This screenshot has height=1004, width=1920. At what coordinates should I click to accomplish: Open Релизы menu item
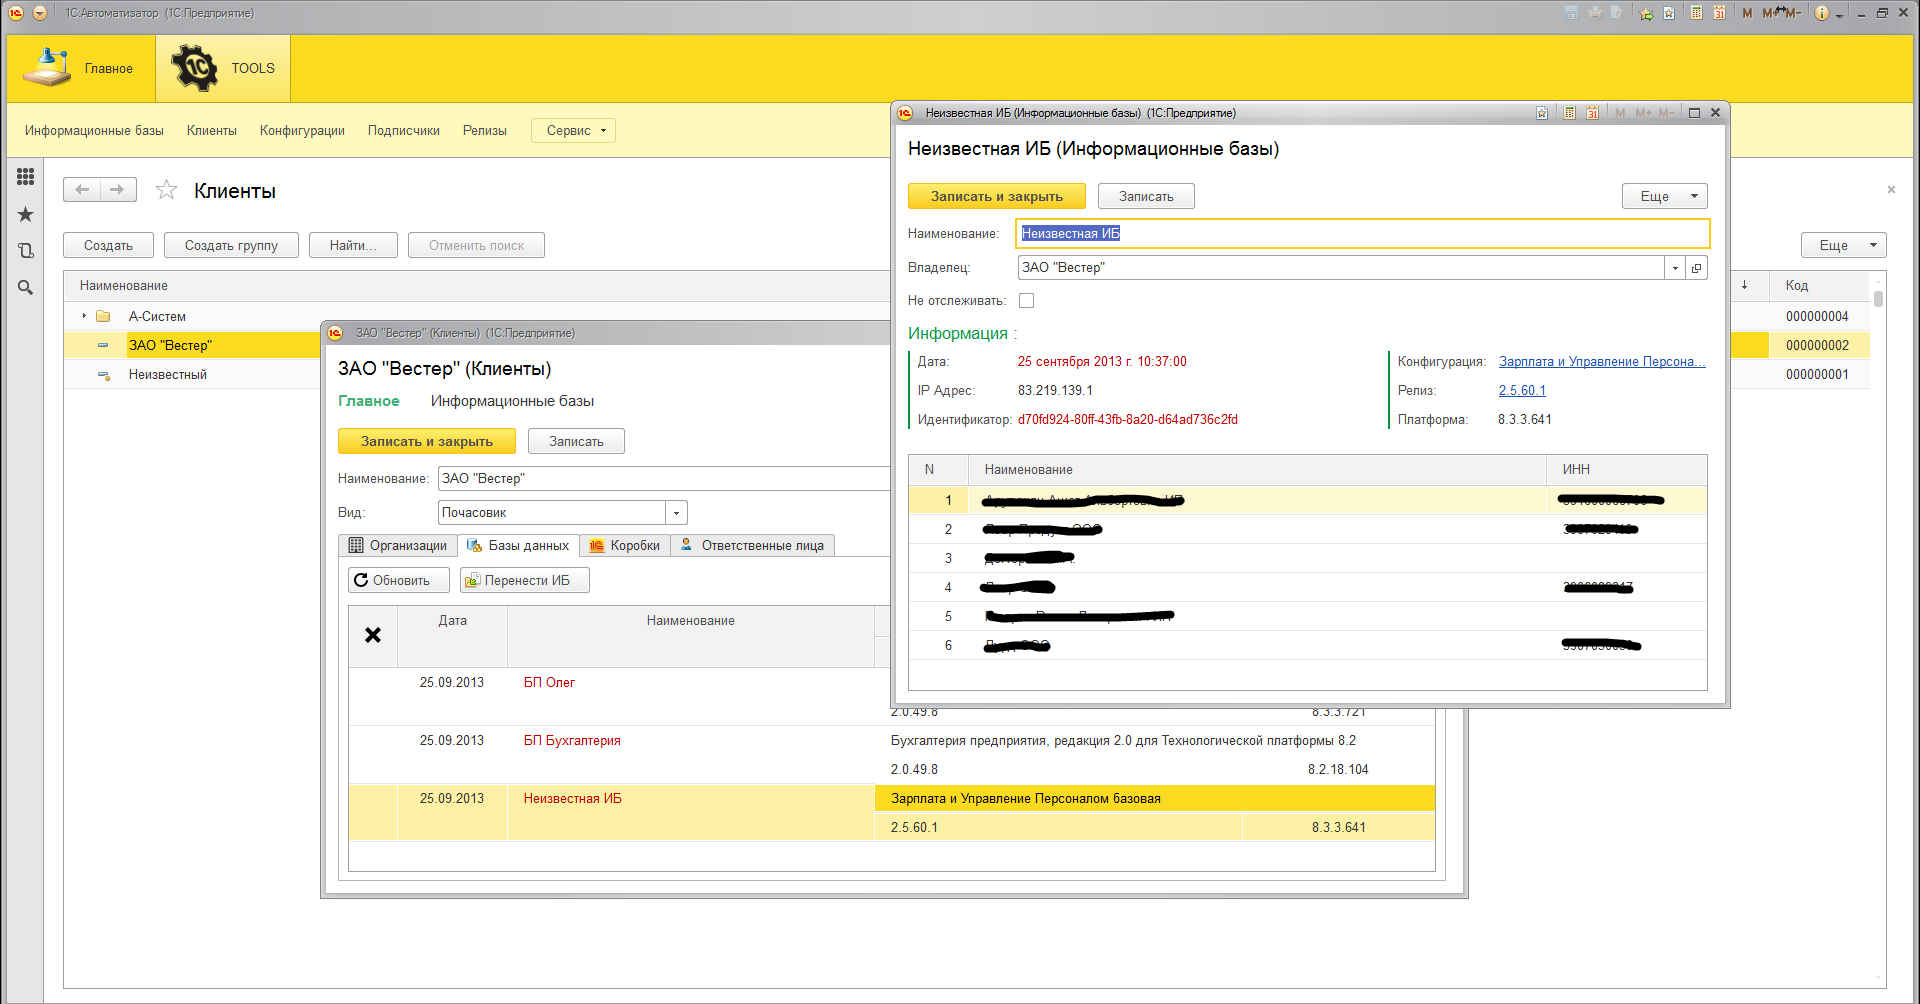pos(485,130)
